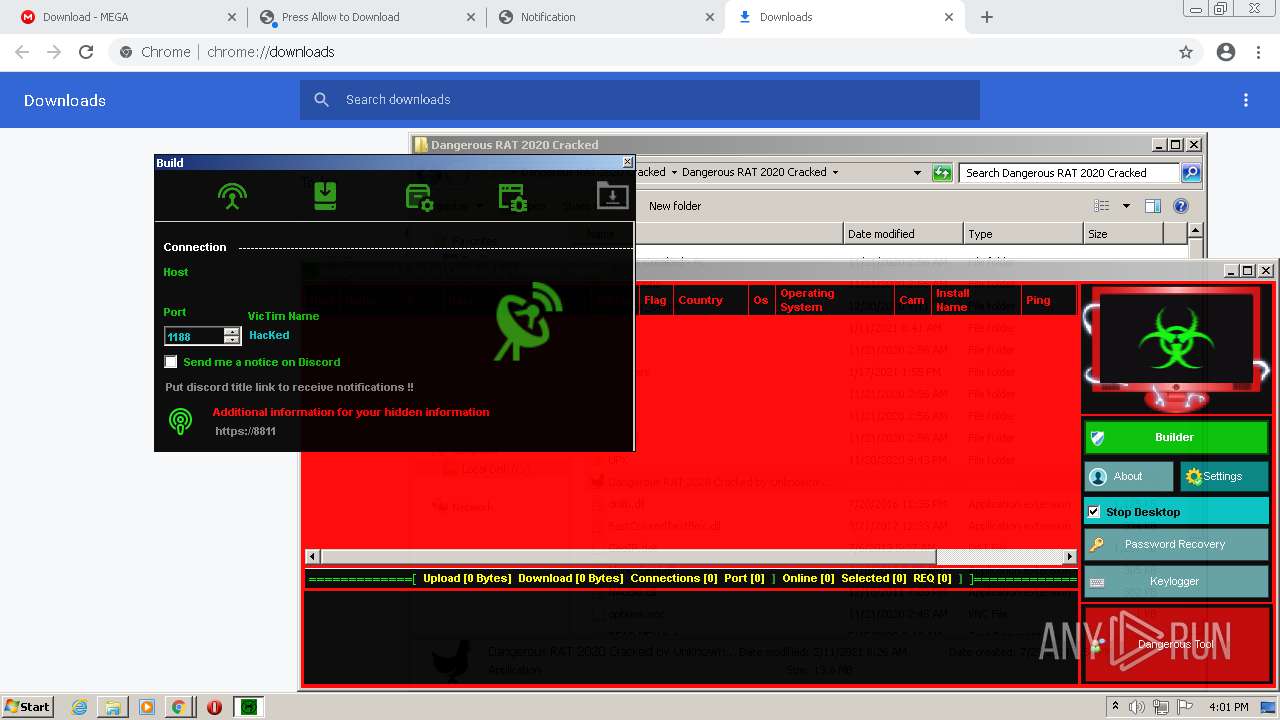Go back in Chrome
The height and width of the screenshot is (720, 1280).
22,52
